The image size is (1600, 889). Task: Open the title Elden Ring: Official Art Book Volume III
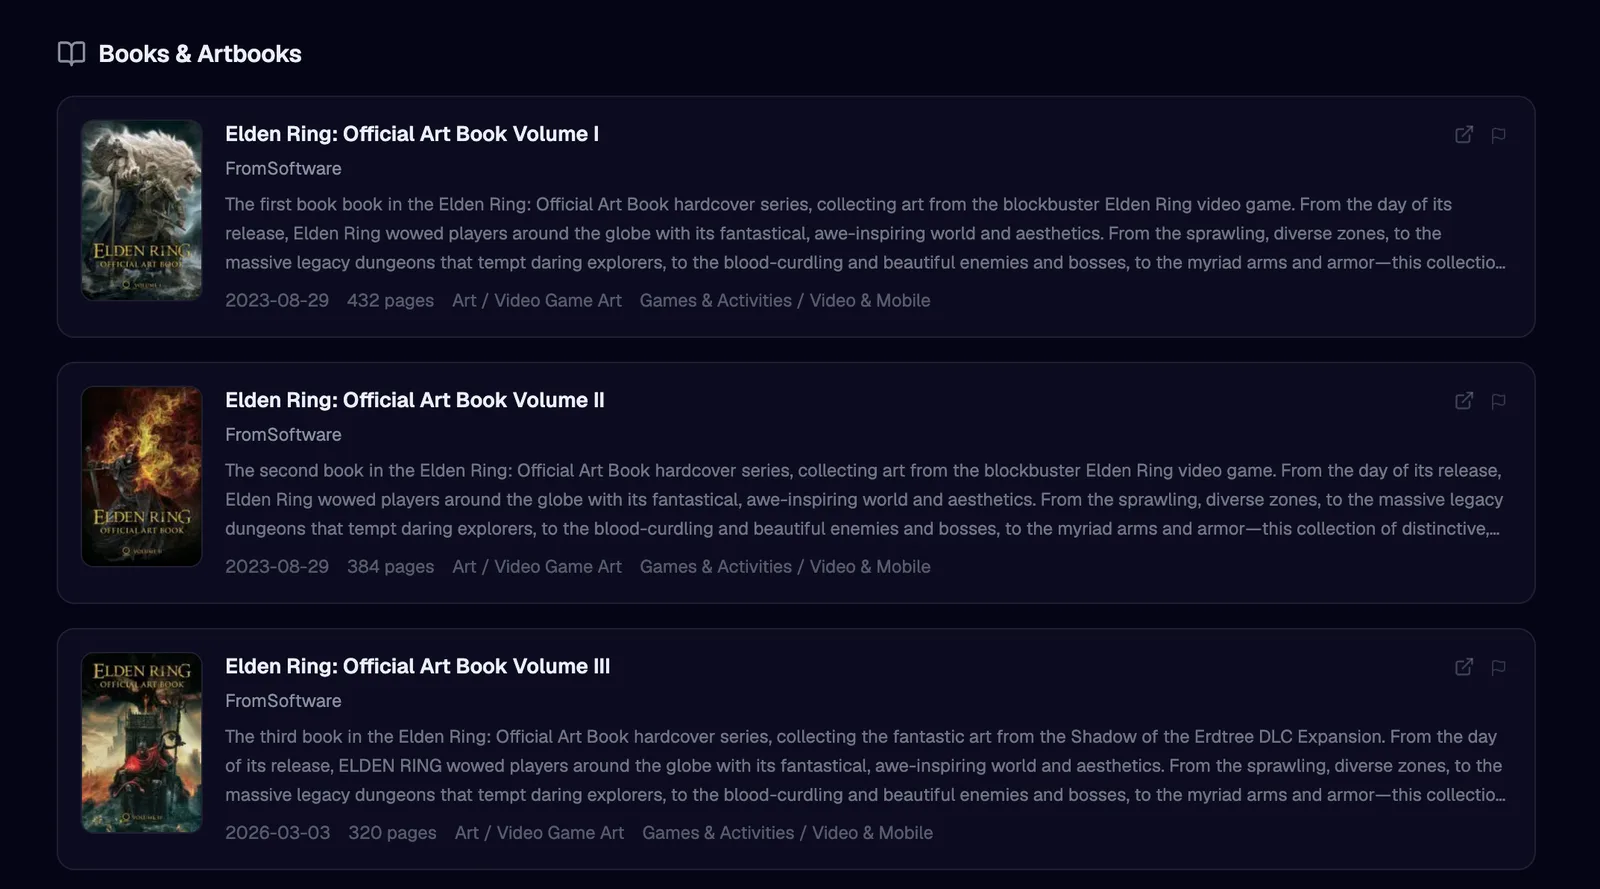[418, 666]
